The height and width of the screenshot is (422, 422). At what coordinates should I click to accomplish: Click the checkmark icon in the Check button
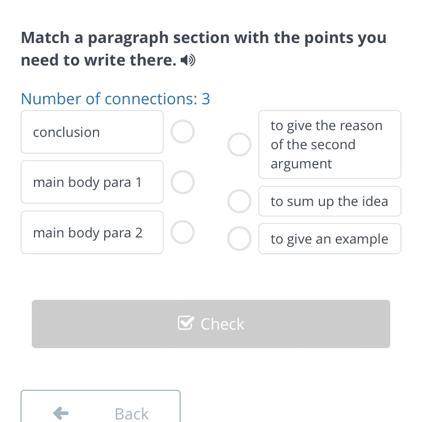pos(185,323)
